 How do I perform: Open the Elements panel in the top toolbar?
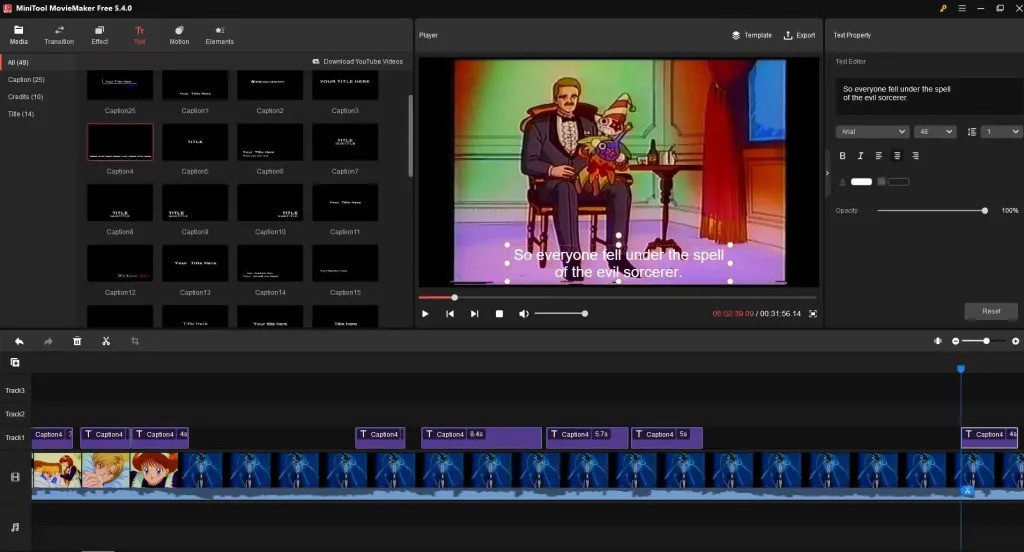[219, 35]
